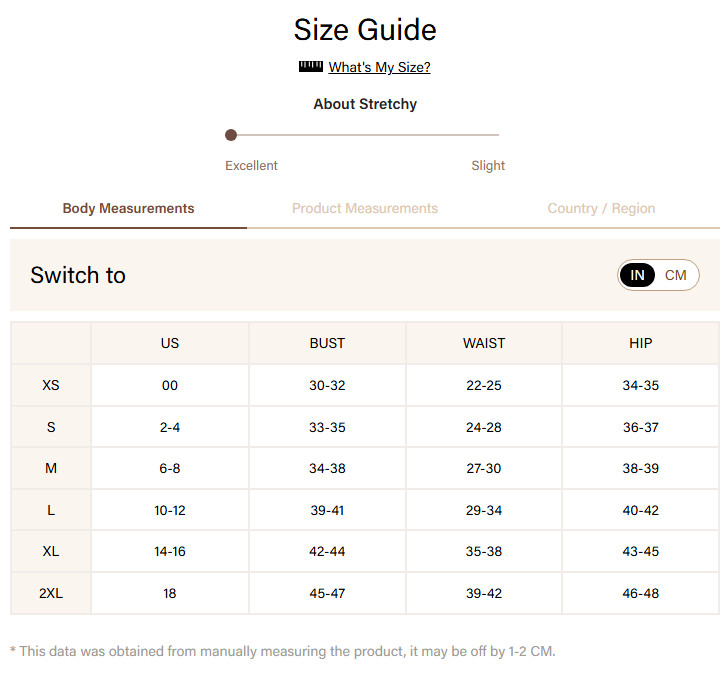Click the About Stretchy heading
This screenshot has height=673, width=728.
365,104
